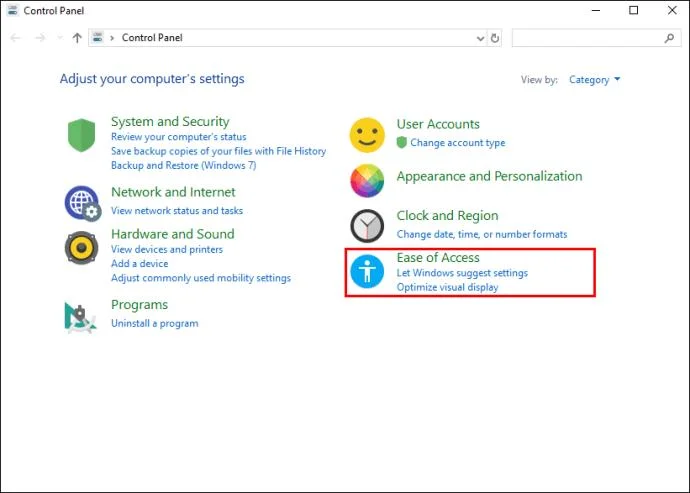690x493 pixels.
Task: Go up one level with the up arrow
Action: 77,38
